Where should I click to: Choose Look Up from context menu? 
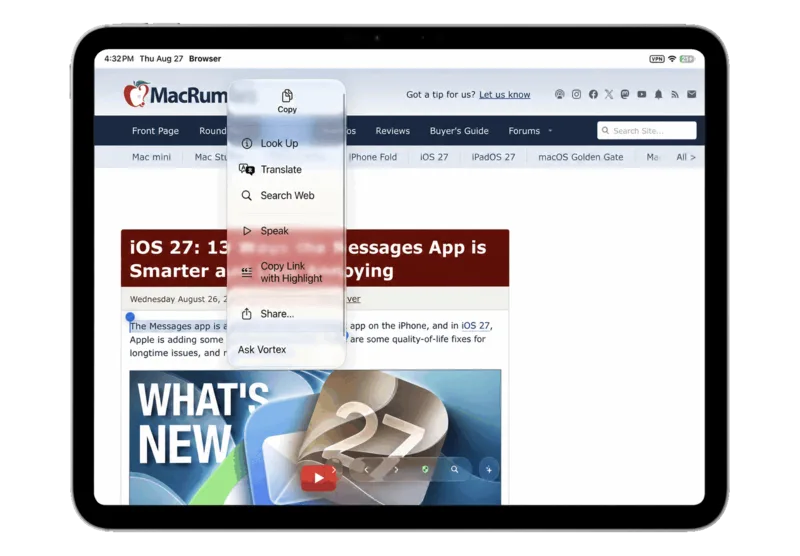pos(279,143)
